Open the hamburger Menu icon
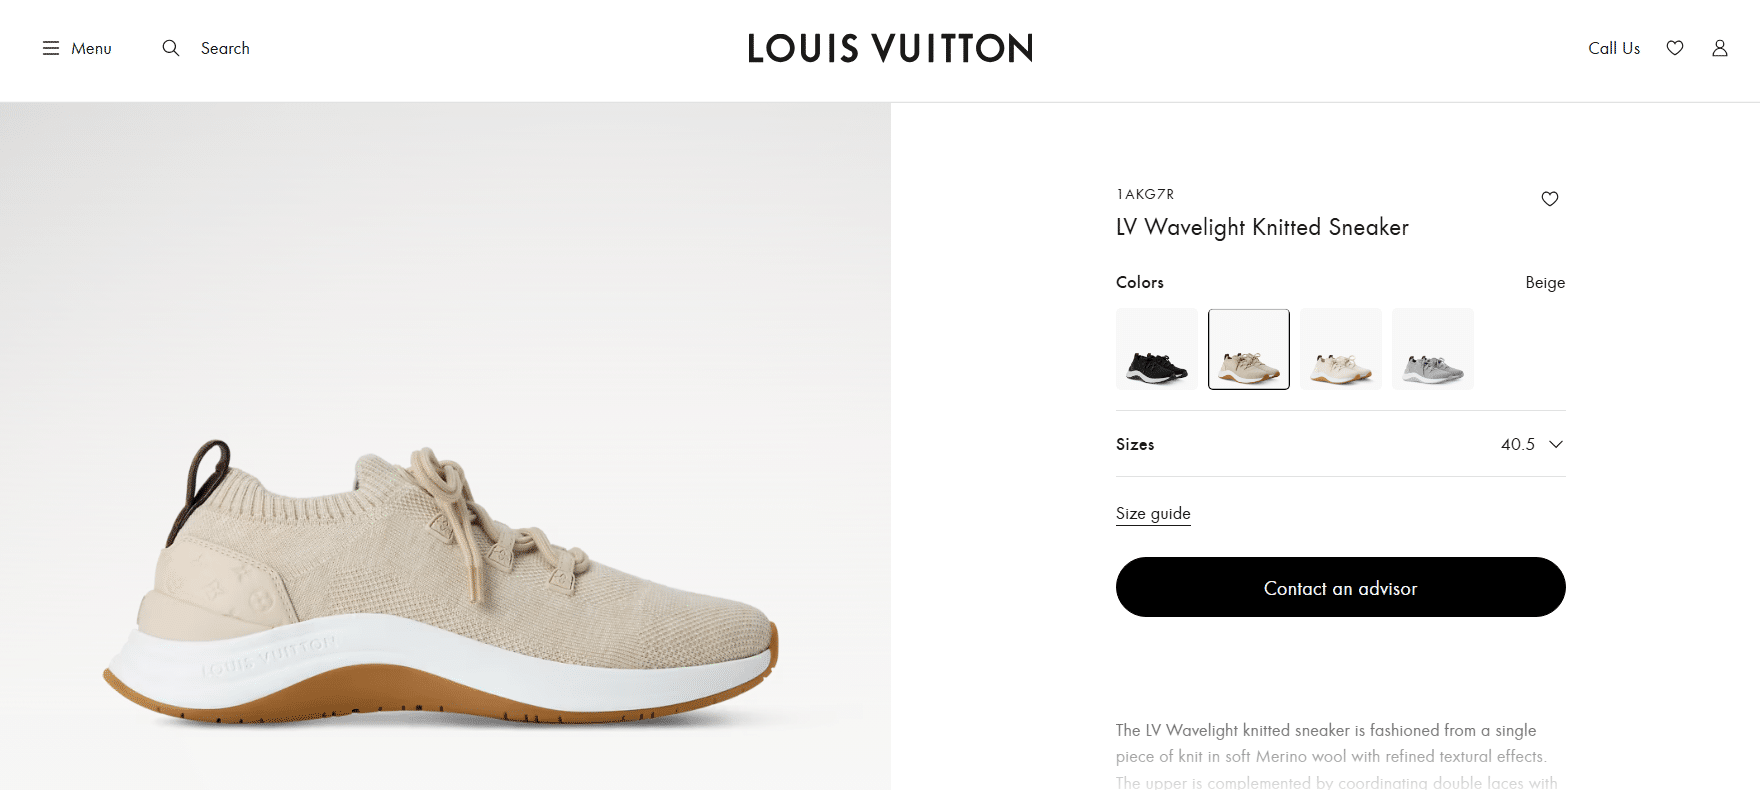The image size is (1760, 790). pyautogui.click(x=51, y=48)
